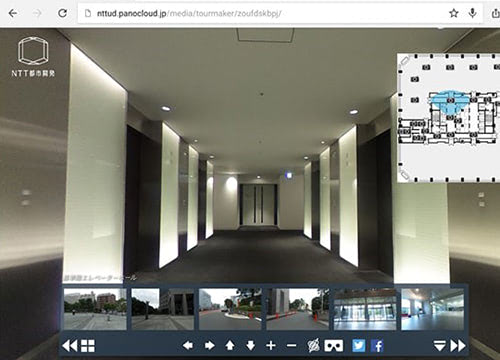Viewport: 500px width, 360px height.
Task: Bookmark the page with the star icon
Action: coord(453,13)
